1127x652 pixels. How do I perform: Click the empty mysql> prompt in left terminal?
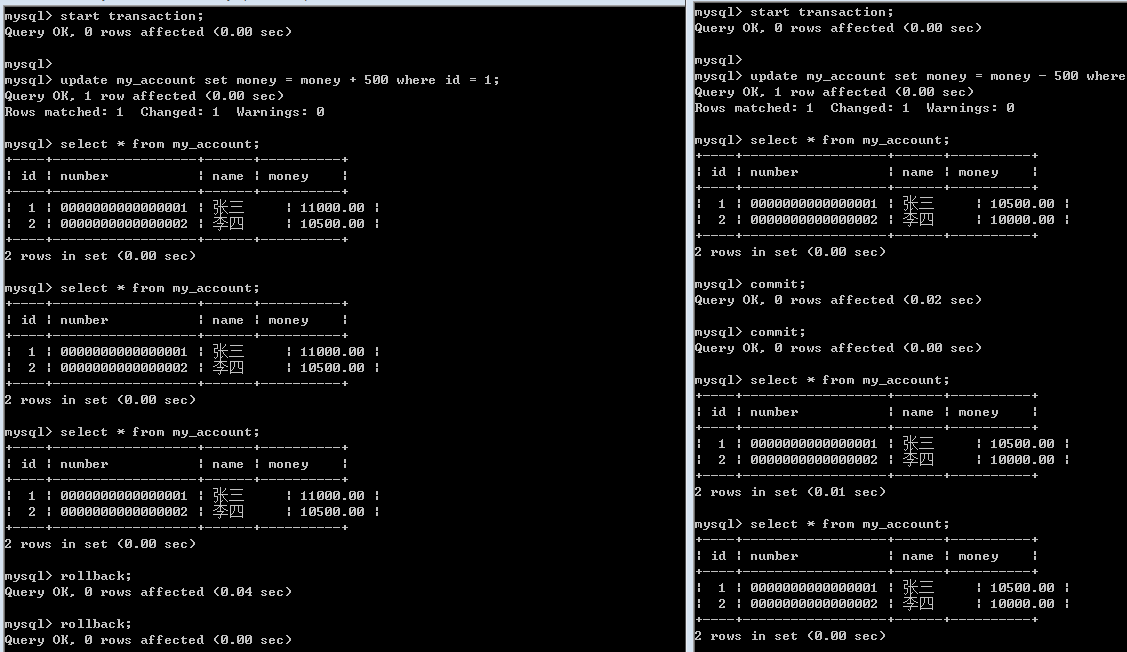click(29, 64)
